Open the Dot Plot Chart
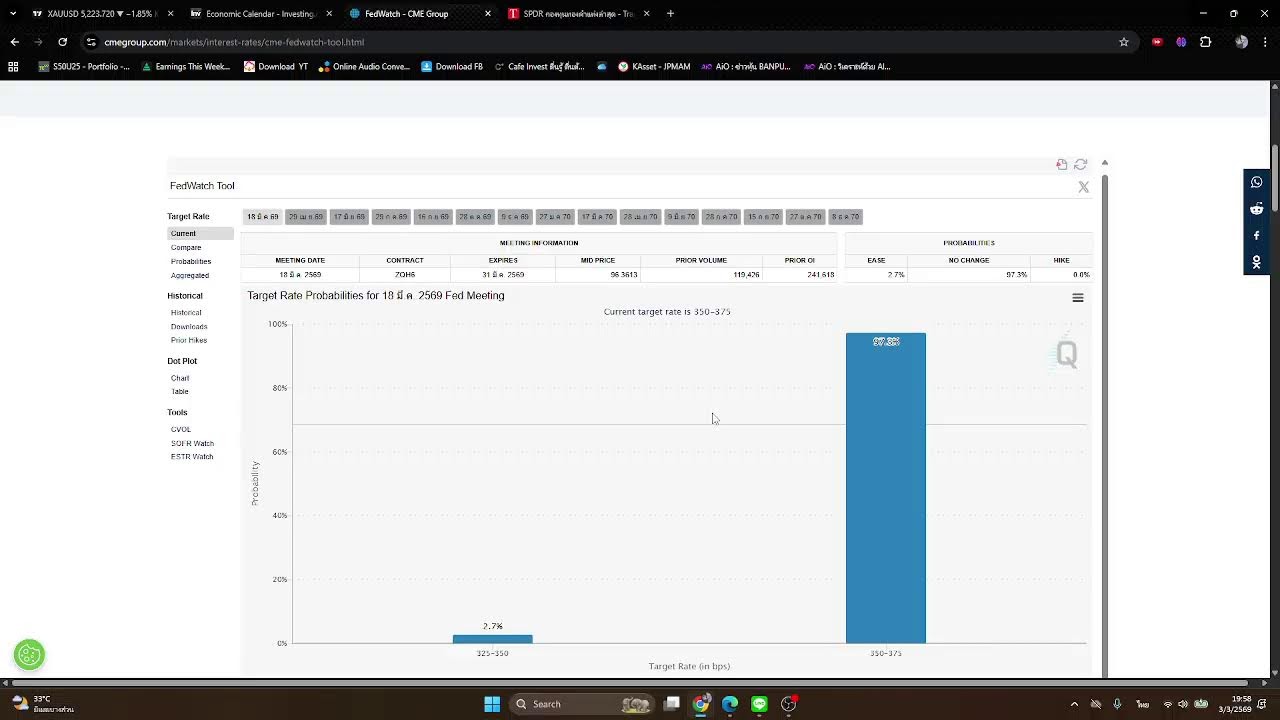 coord(180,379)
